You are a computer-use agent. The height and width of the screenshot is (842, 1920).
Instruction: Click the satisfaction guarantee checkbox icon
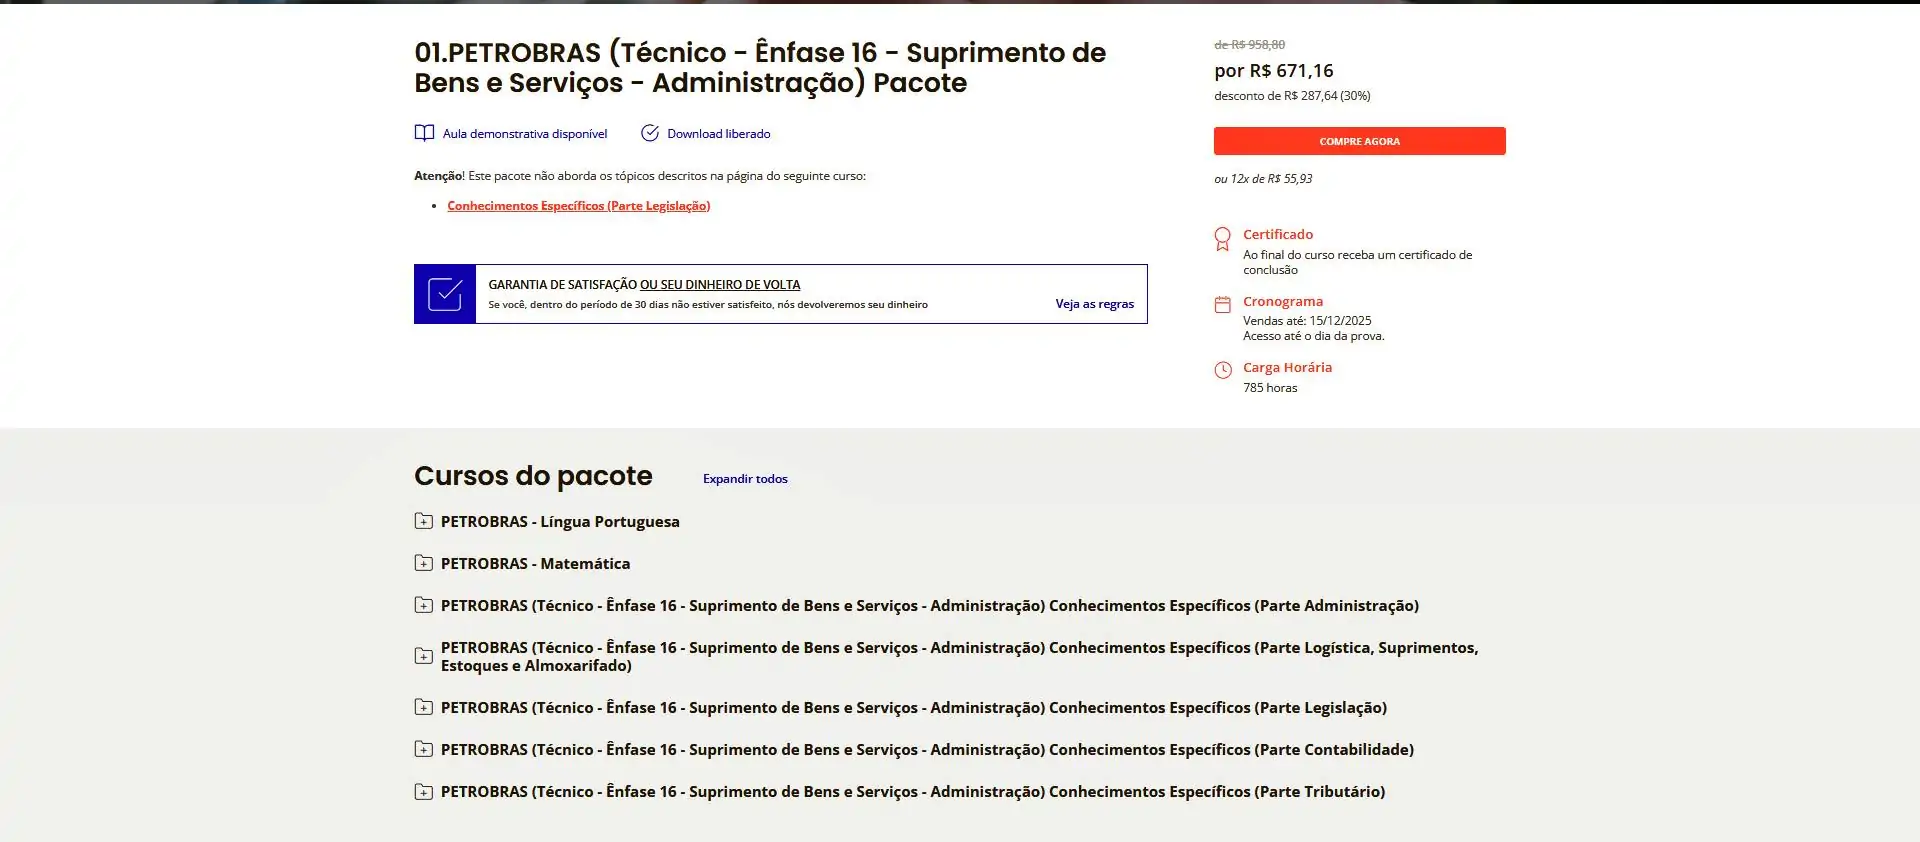(x=445, y=294)
